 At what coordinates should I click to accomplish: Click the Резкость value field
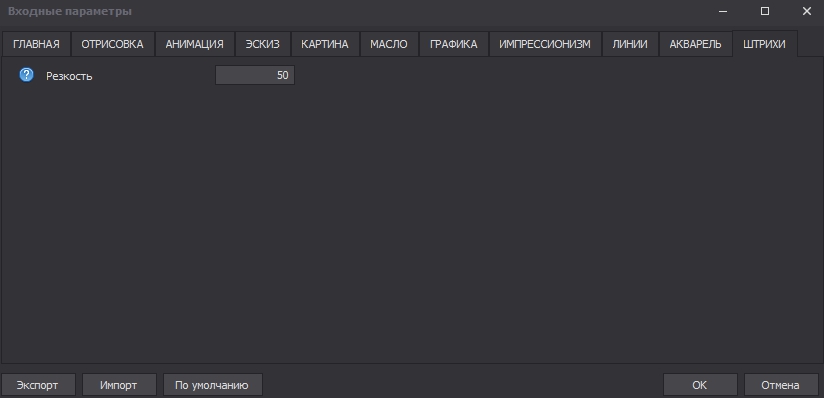pos(255,75)
